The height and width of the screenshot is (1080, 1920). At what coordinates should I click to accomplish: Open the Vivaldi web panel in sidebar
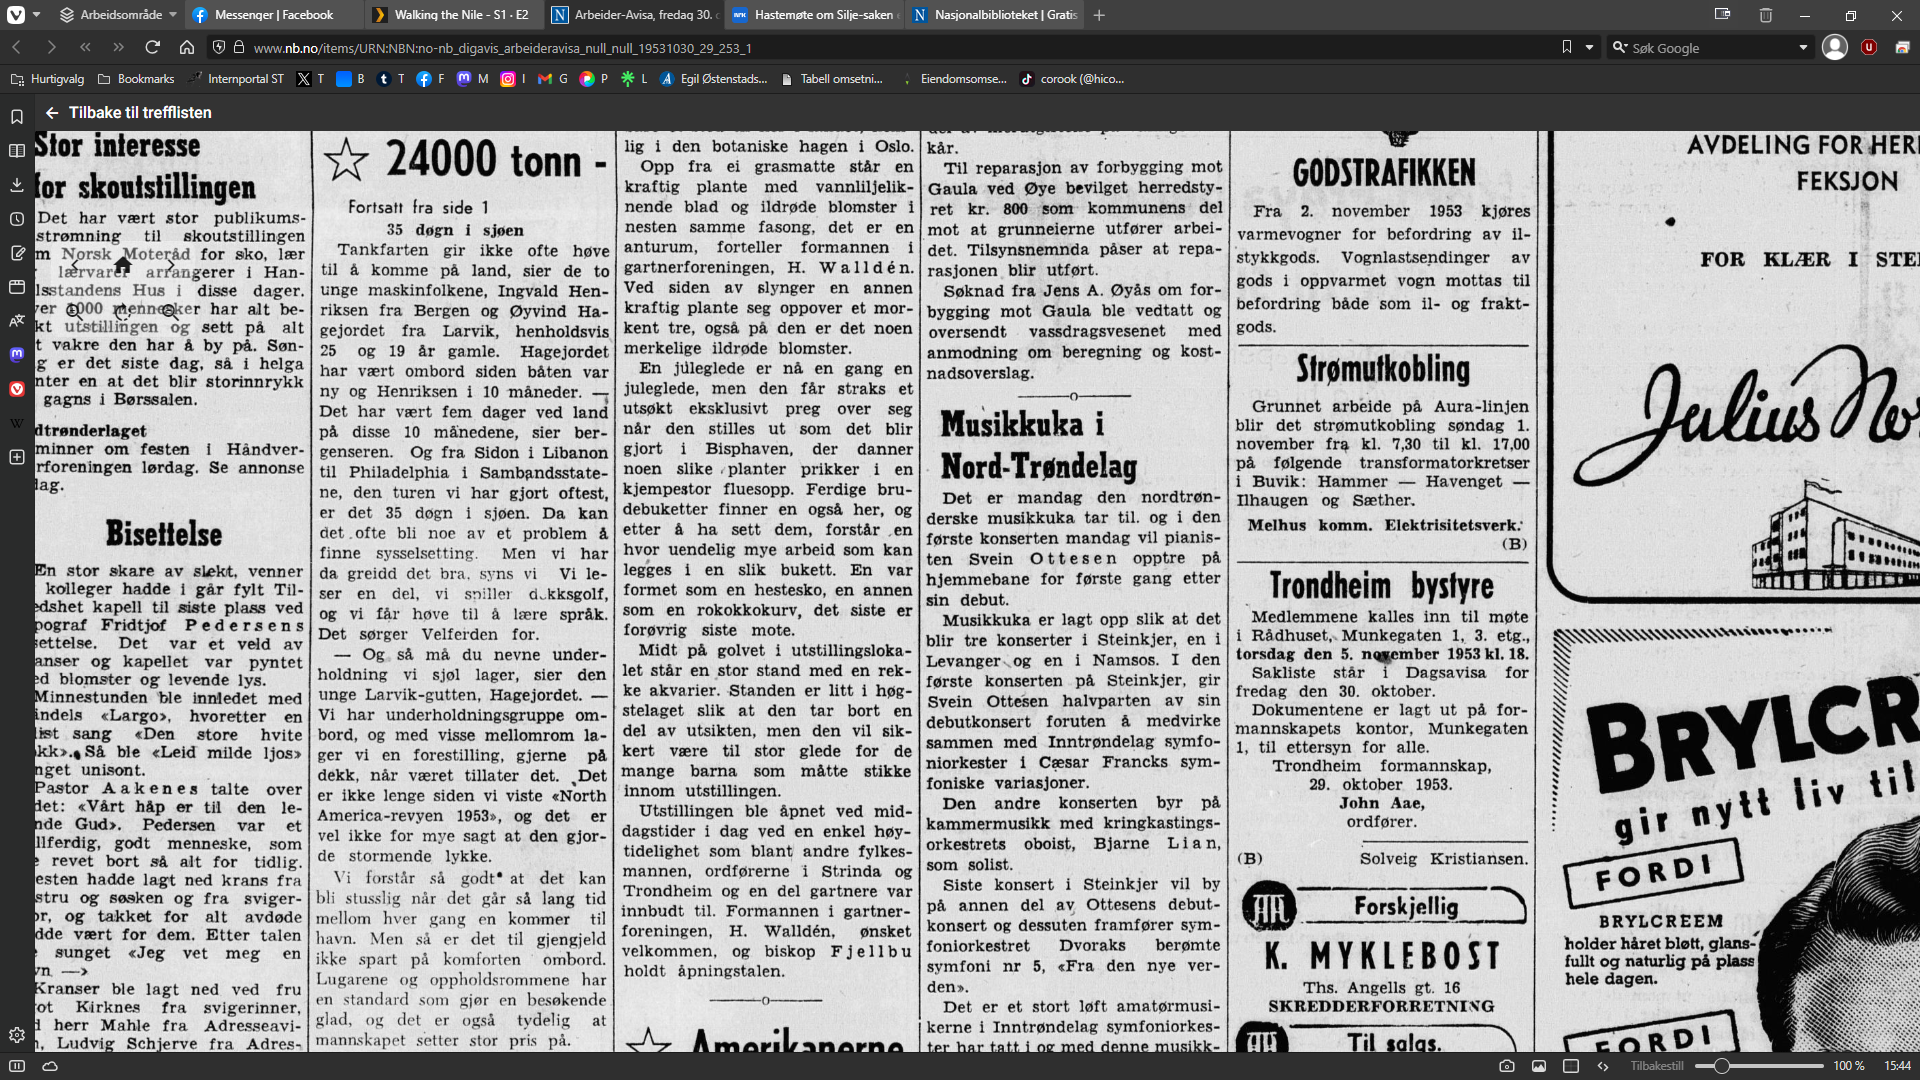[17, 389]
